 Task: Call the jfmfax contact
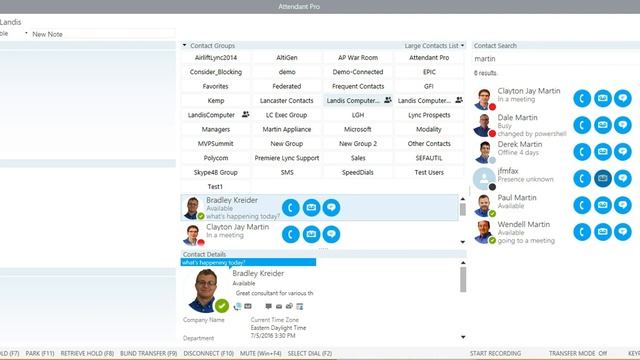click(582, 178)
